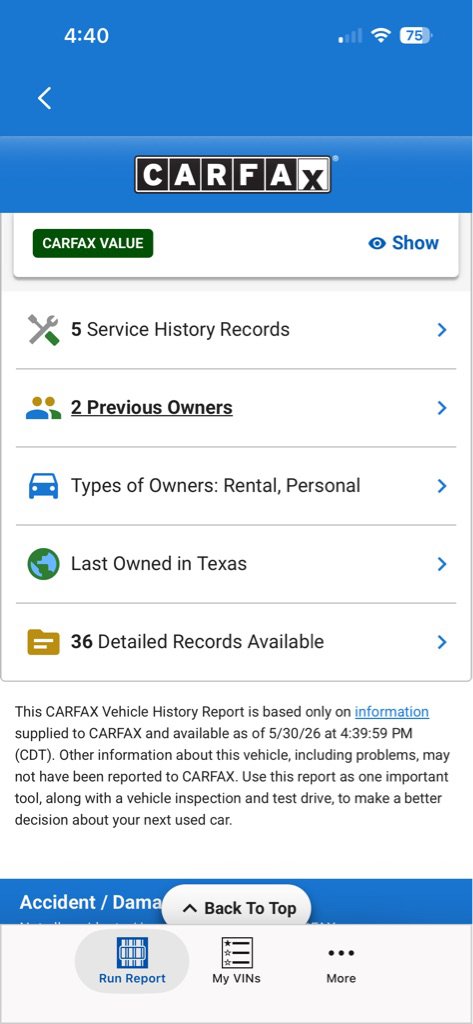473x1024 pixels.
Task: Tap the people icon for previous owners
Action: point(44,408)
